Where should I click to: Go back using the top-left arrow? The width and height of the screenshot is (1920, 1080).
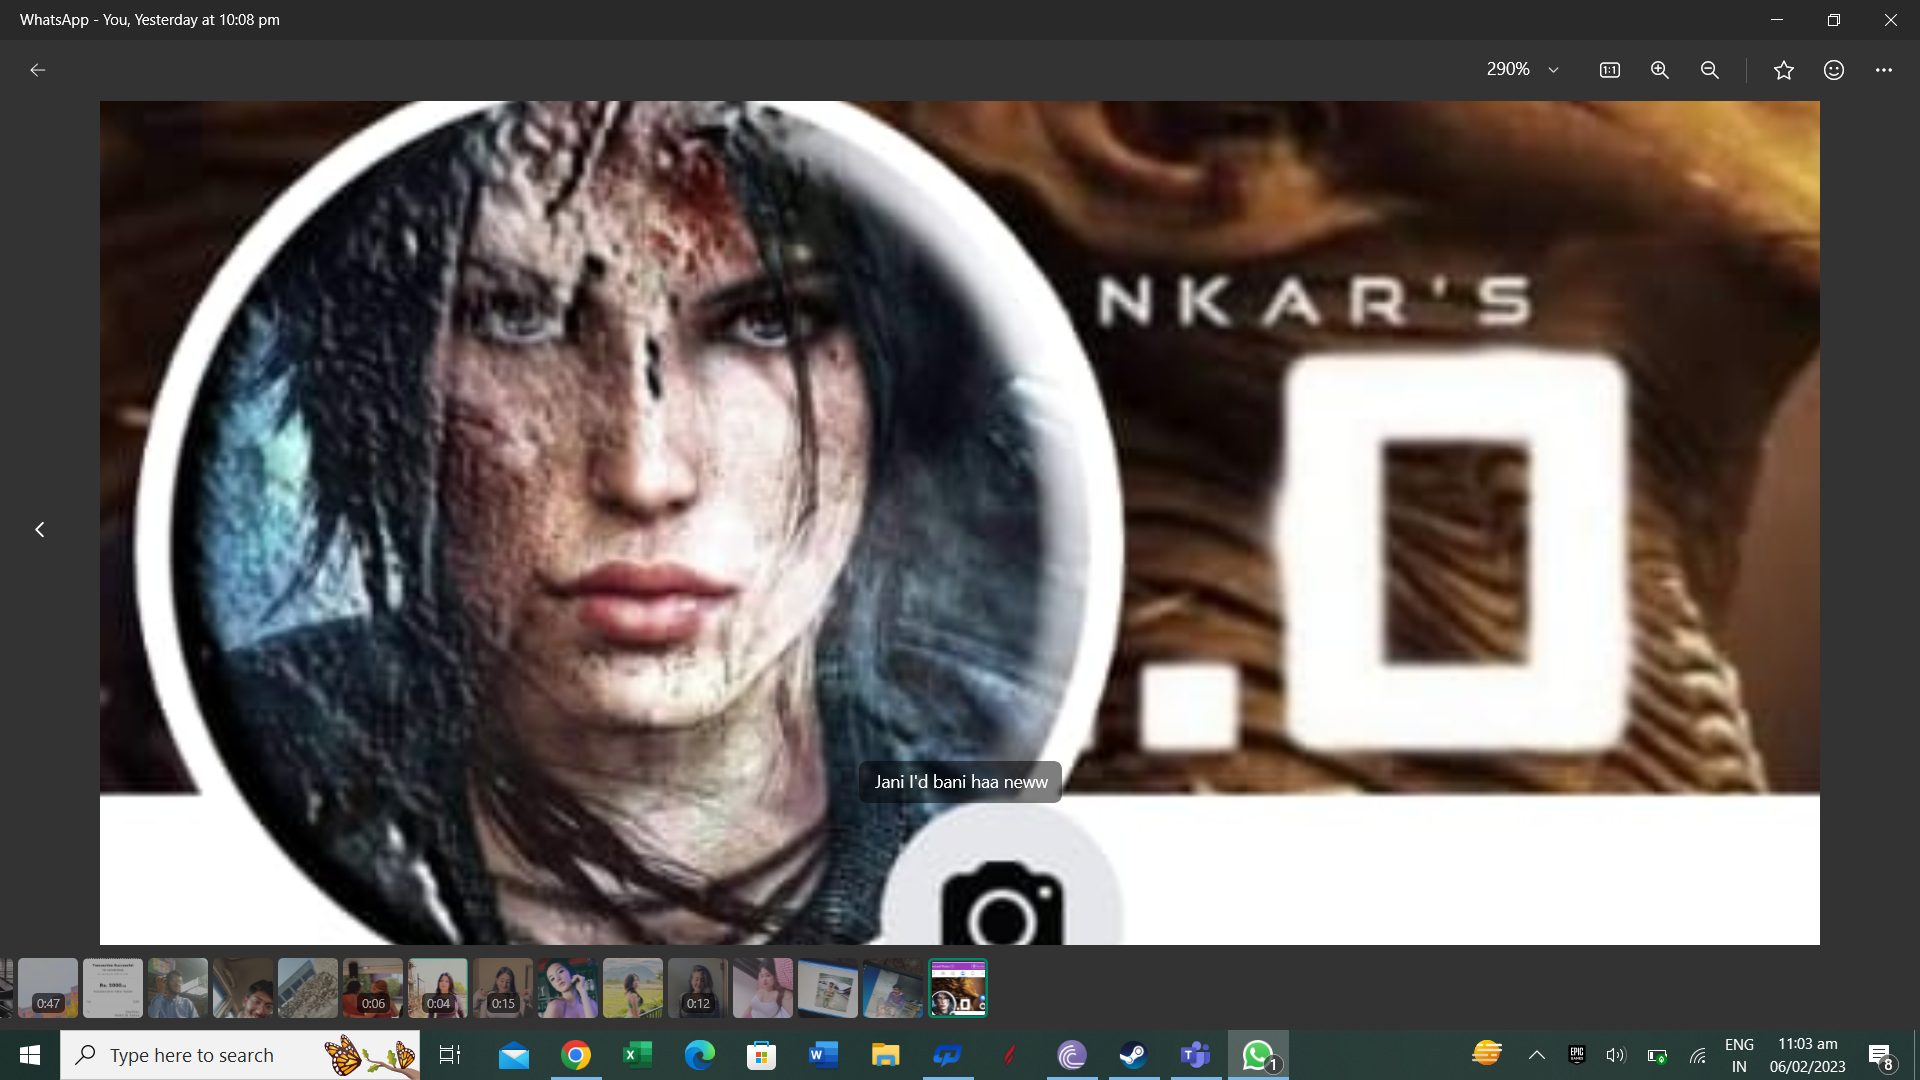point(38,70)
